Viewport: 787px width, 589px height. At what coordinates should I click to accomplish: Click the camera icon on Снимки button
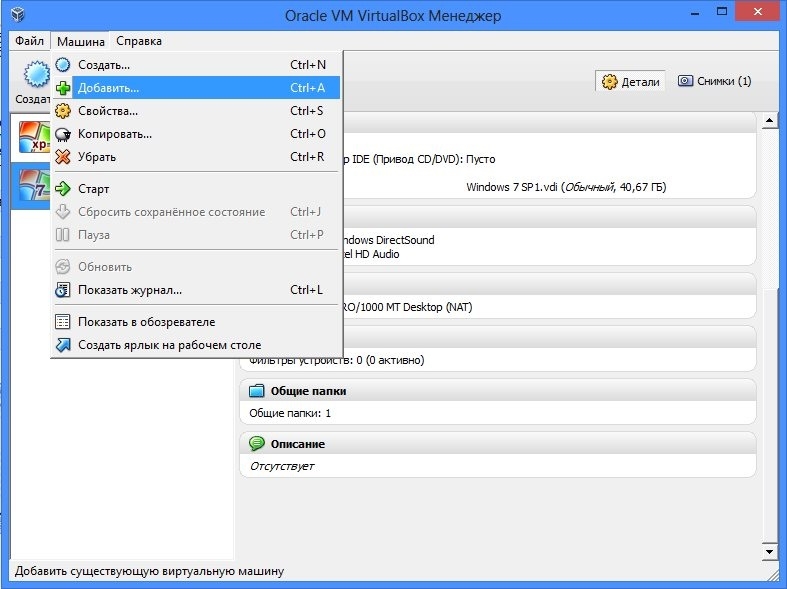[x=685, y=81]
